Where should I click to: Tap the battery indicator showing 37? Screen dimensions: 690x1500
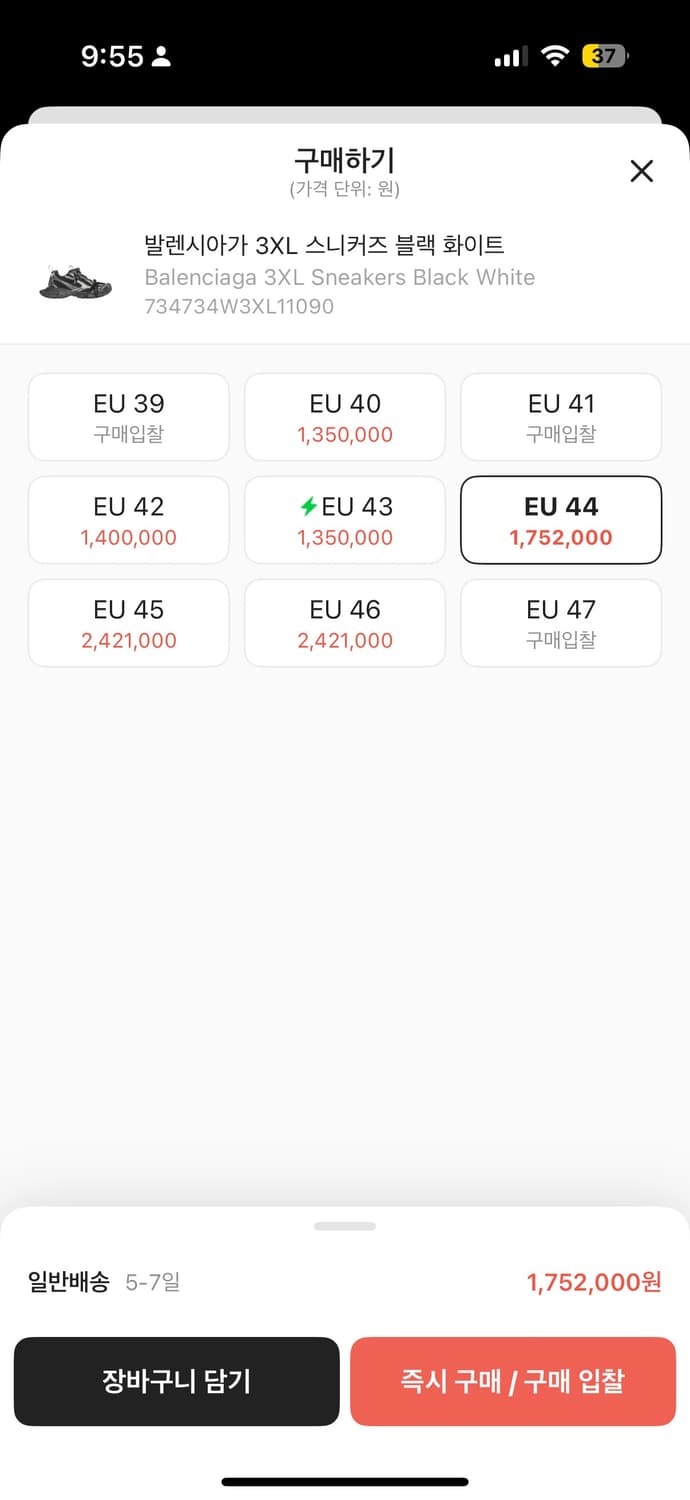tap(600, 56)
